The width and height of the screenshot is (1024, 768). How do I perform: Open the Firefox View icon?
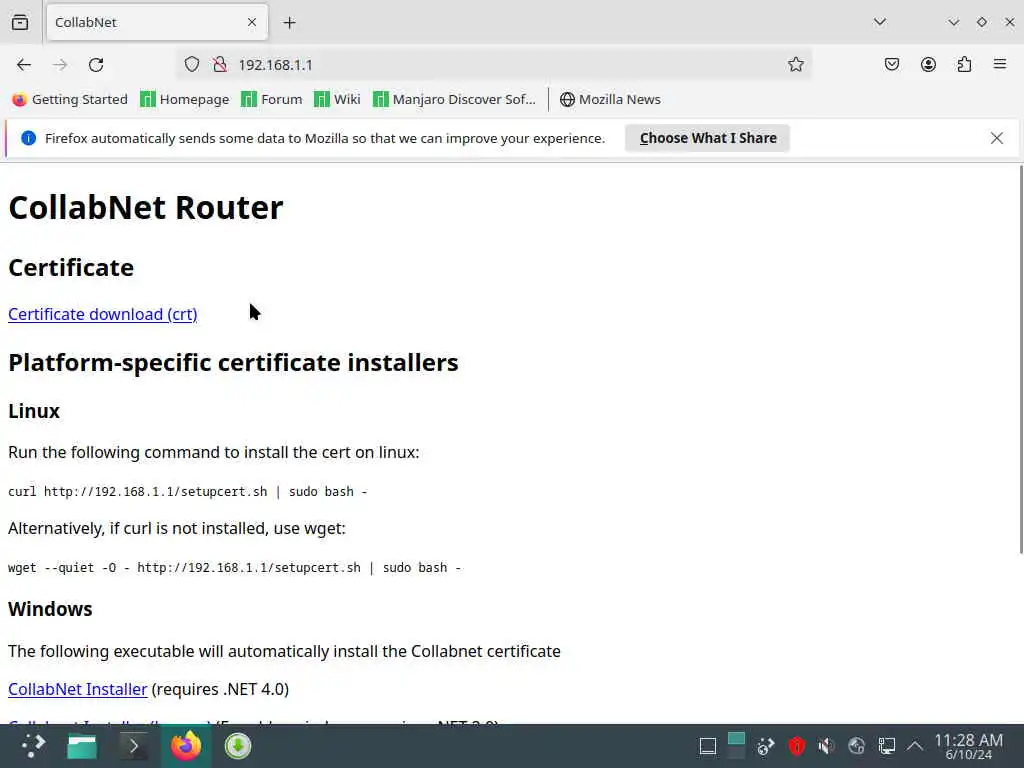coord(20,22)
